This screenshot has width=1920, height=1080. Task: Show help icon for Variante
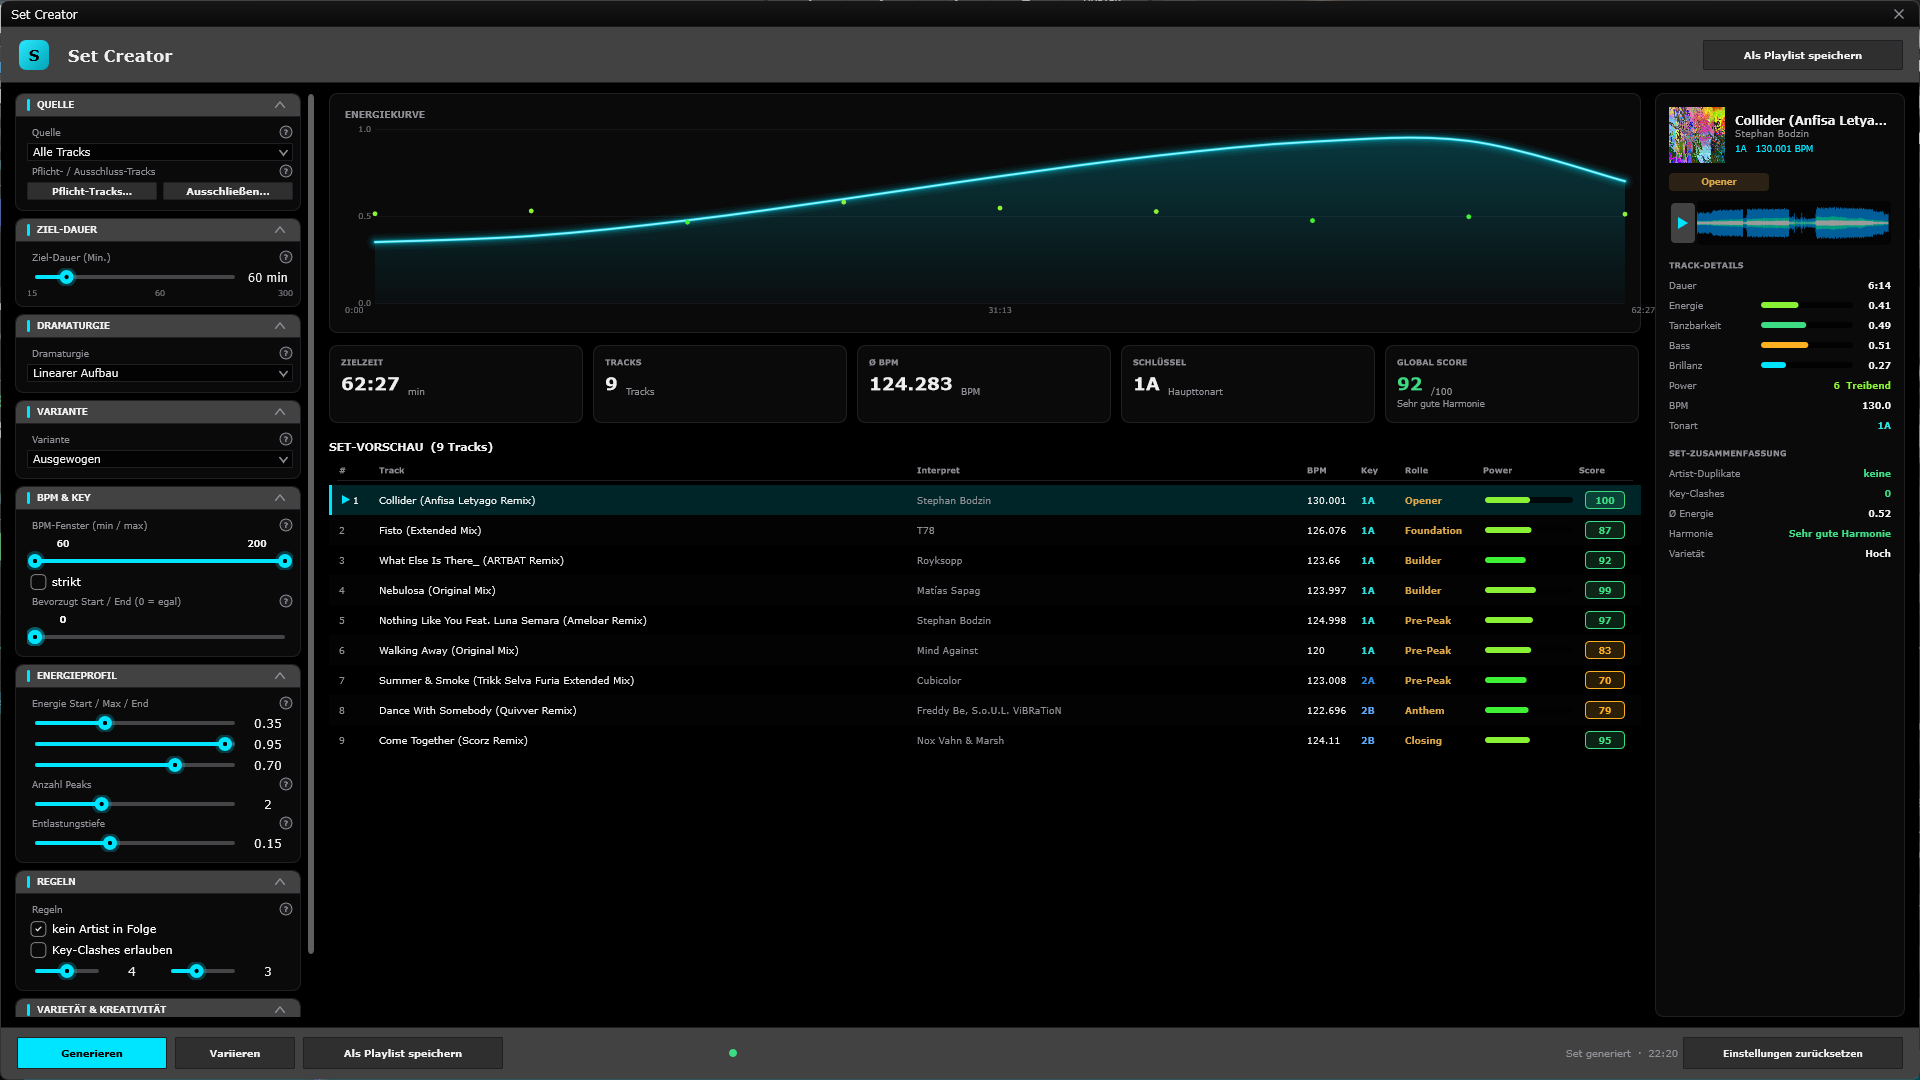(286, 439)
